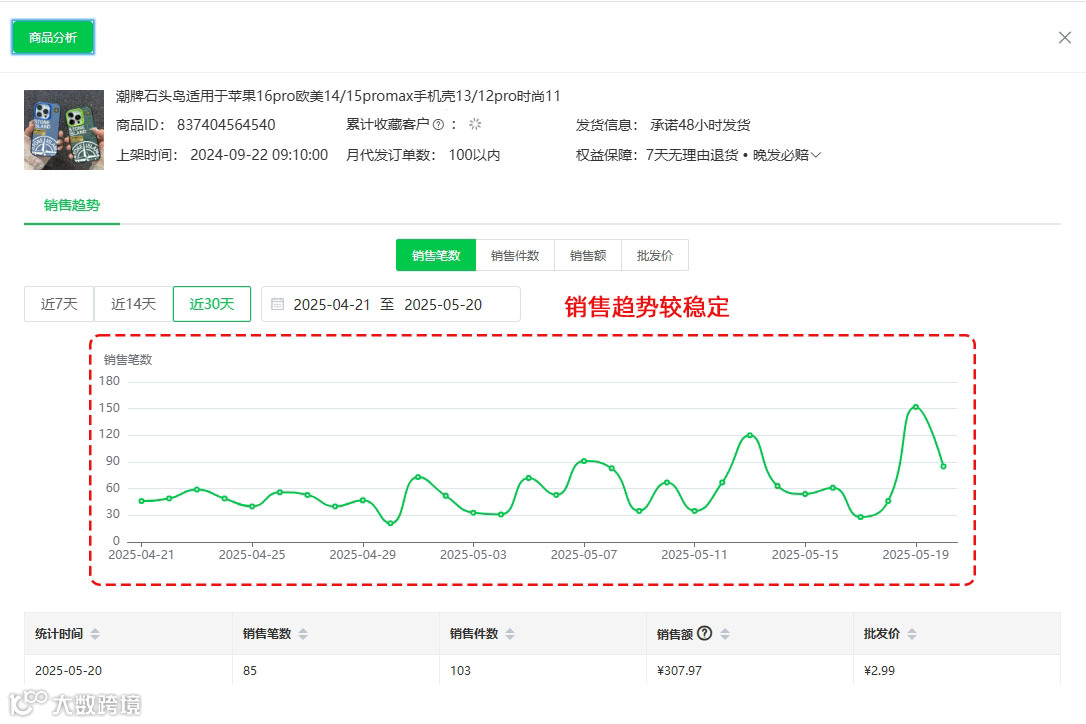Select the 批发价 metric tab

[x=655, y=255]
